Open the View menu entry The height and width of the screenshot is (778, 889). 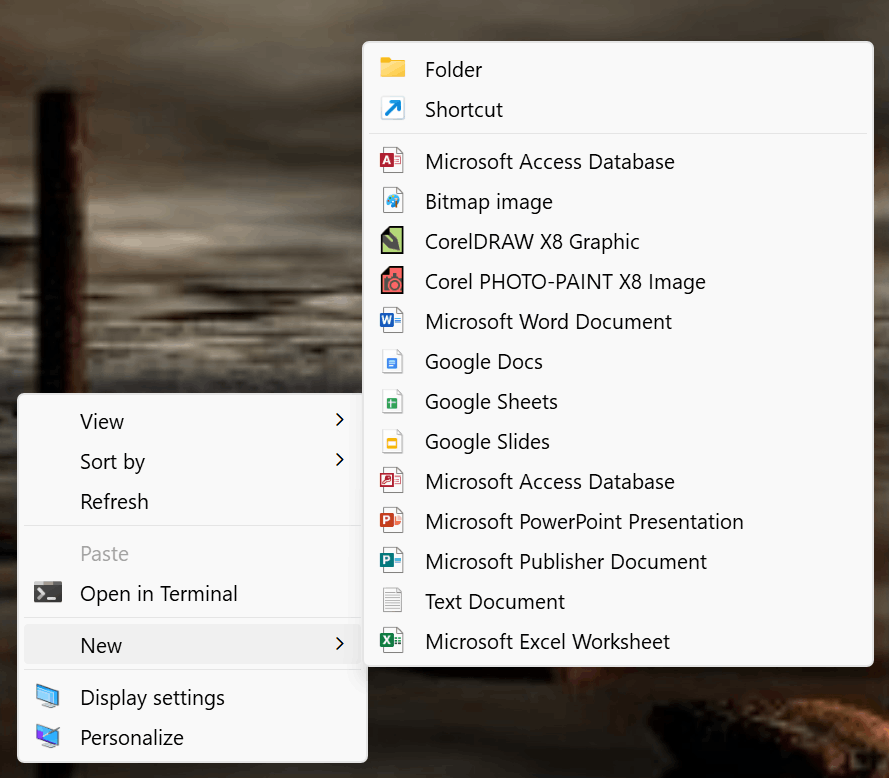tap(193, 421)
